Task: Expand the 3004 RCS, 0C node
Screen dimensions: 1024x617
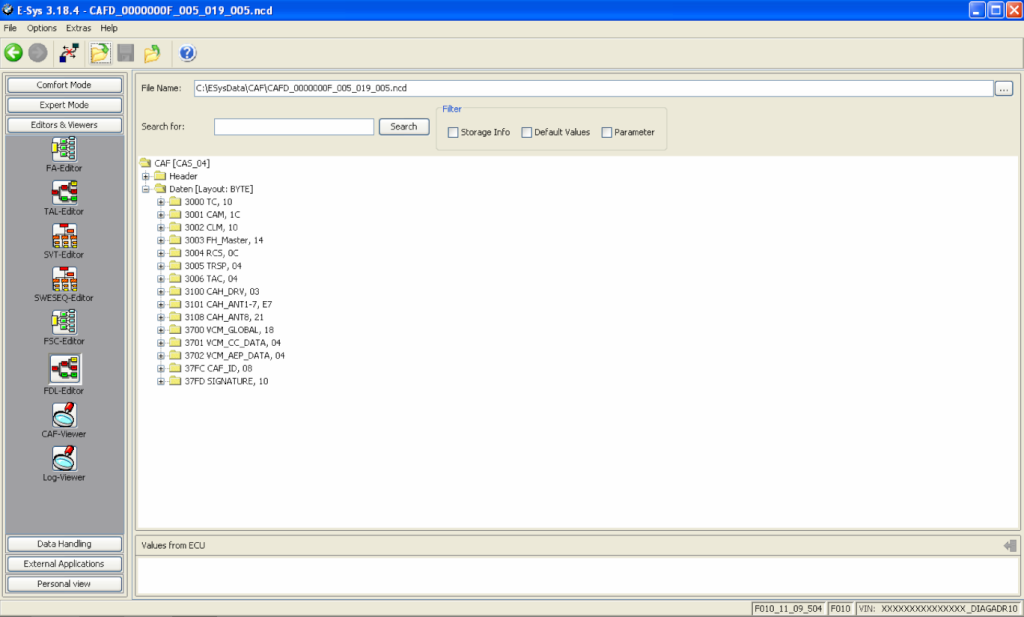Action: click(x=161, y=253)
